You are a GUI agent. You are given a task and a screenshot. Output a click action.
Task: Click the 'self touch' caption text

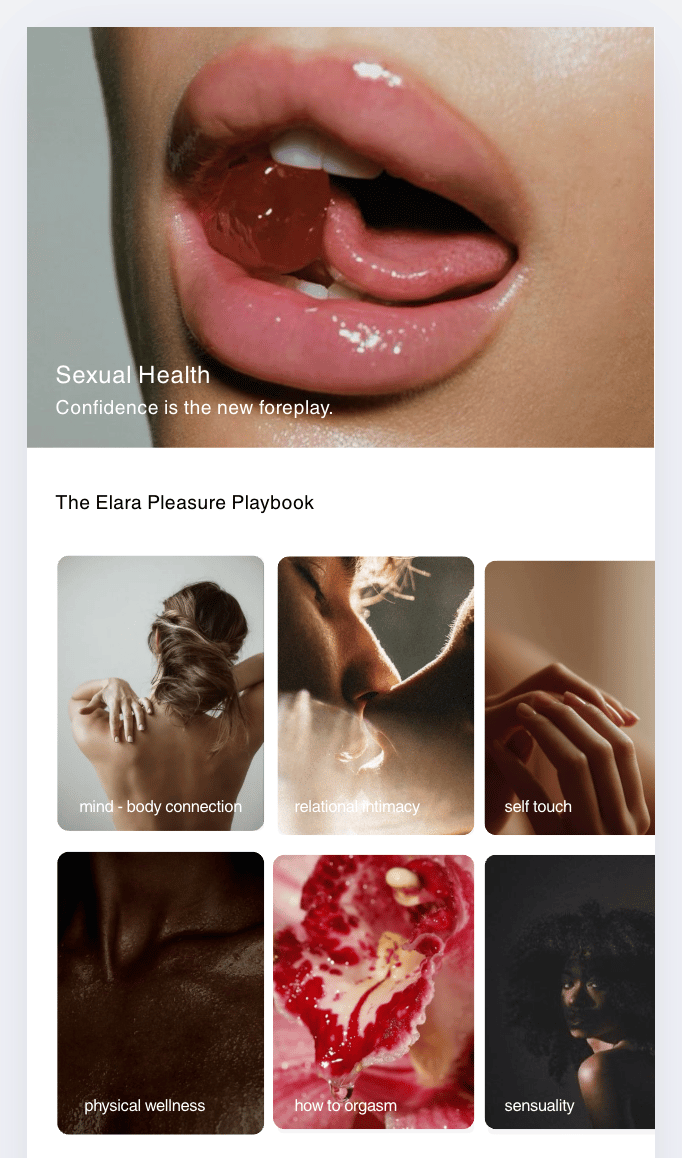coord(538,806)
